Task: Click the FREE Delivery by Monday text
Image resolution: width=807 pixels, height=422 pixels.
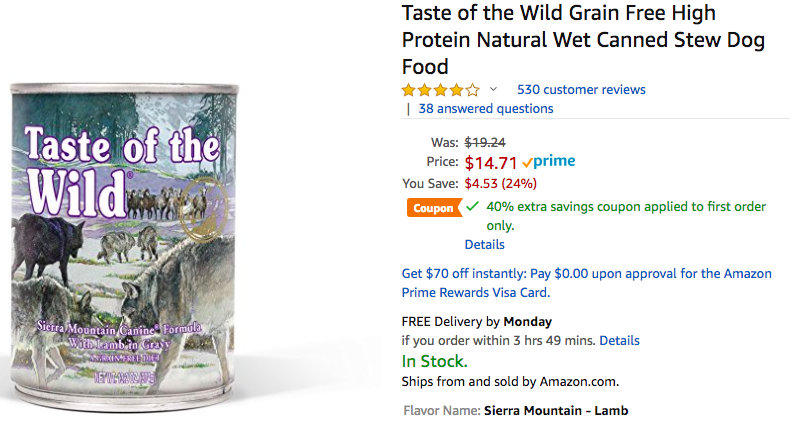Action: tap(476, 321)
